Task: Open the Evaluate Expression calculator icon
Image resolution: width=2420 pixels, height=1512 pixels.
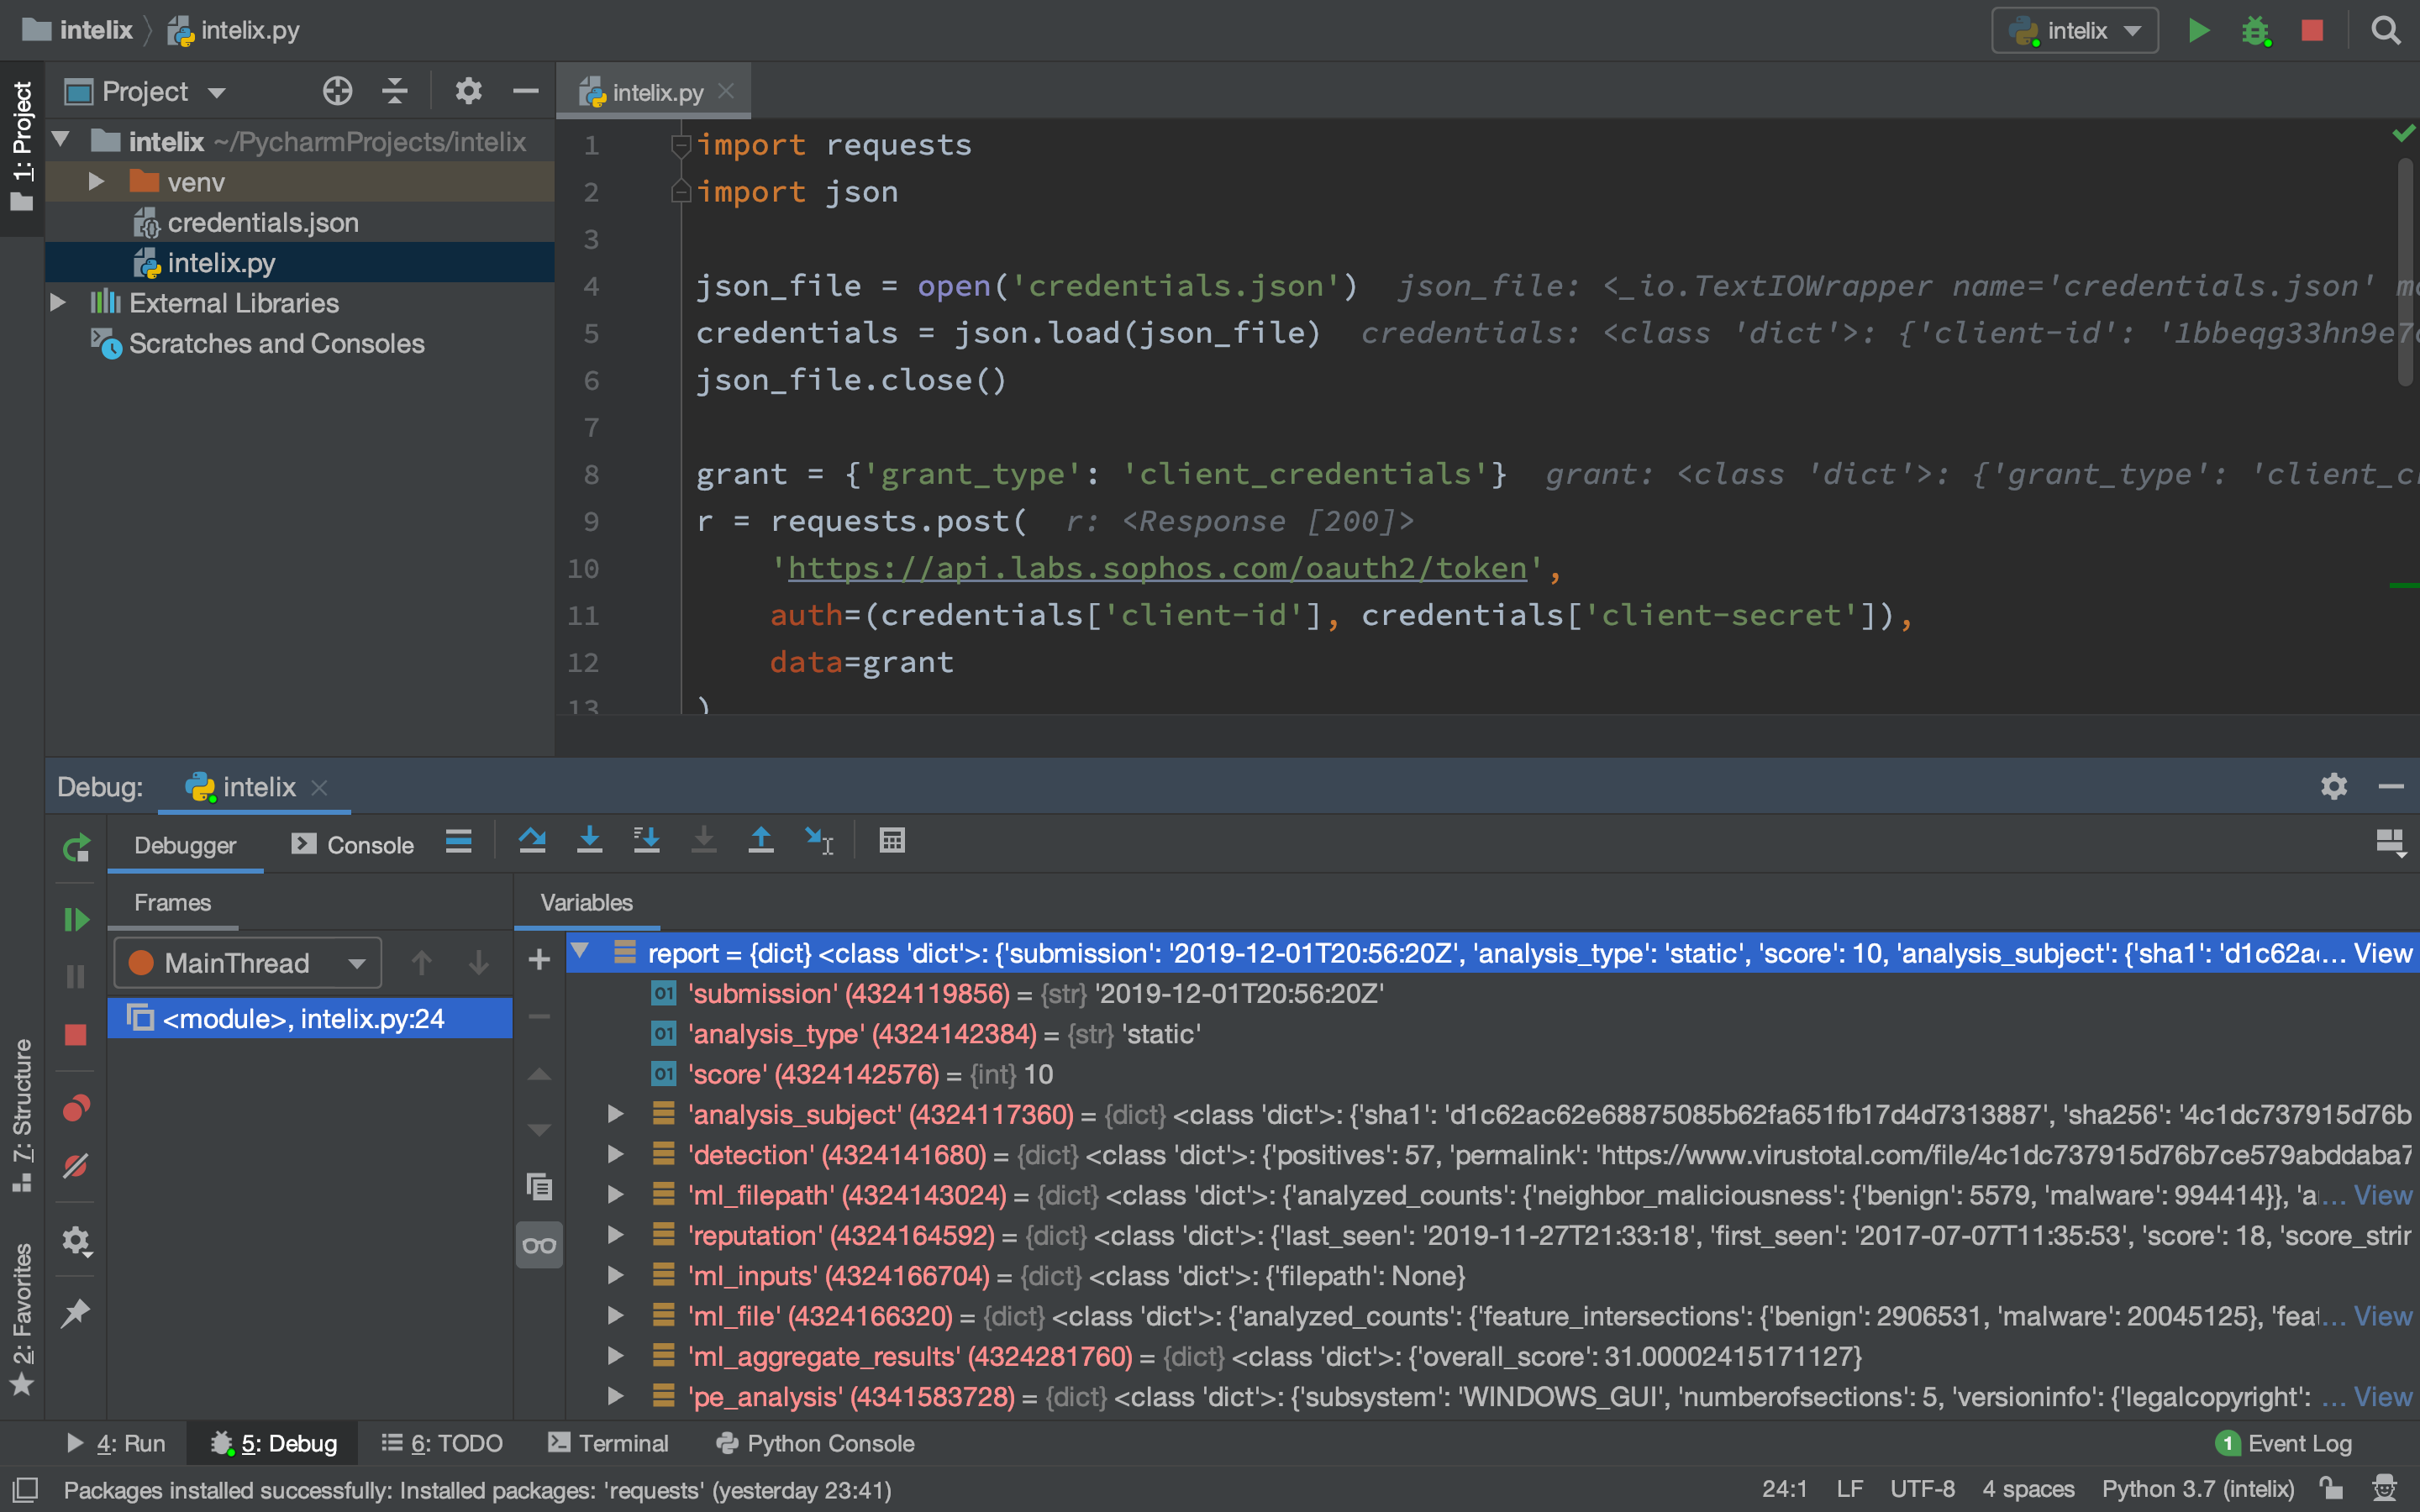Action: click(x=892, y=842)
